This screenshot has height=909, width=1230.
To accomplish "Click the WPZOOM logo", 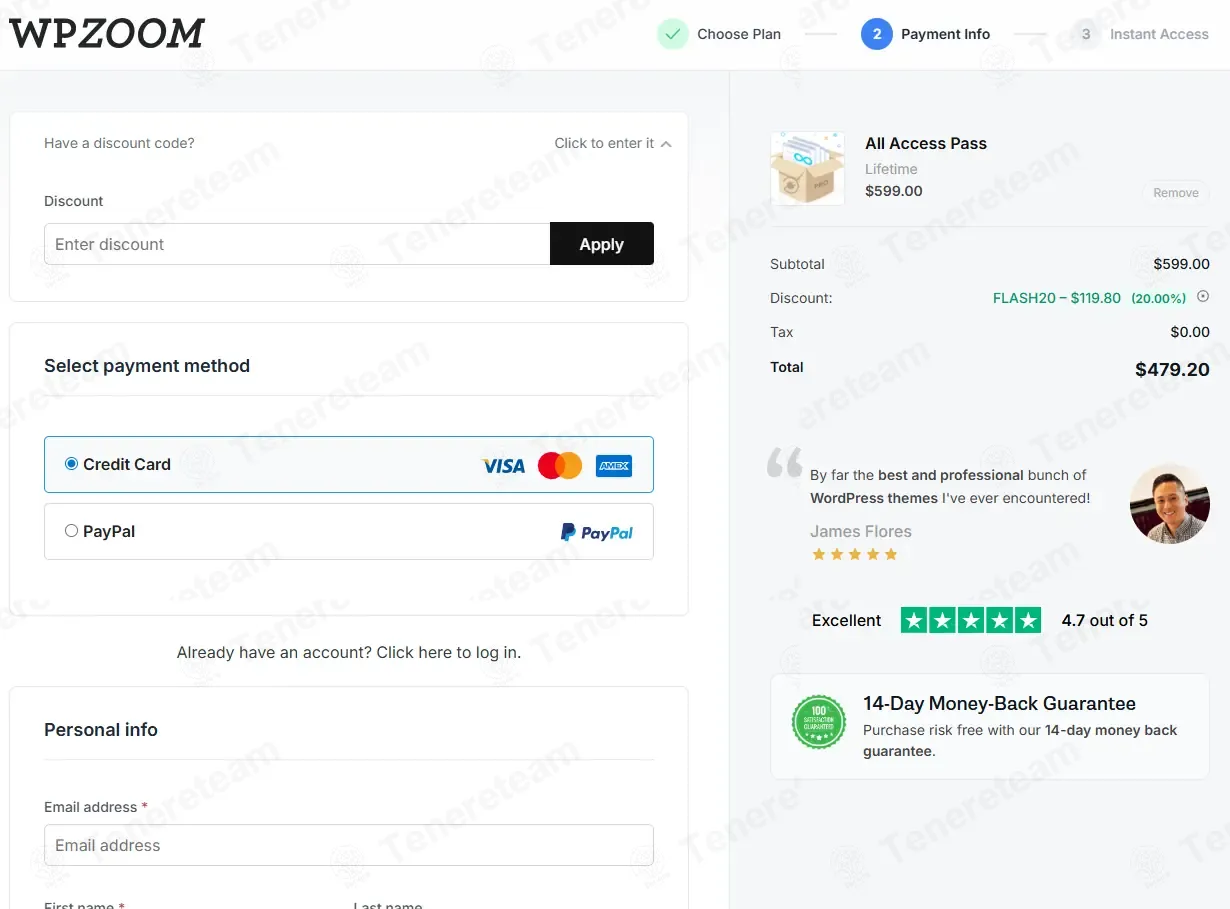I will [107, 34].
